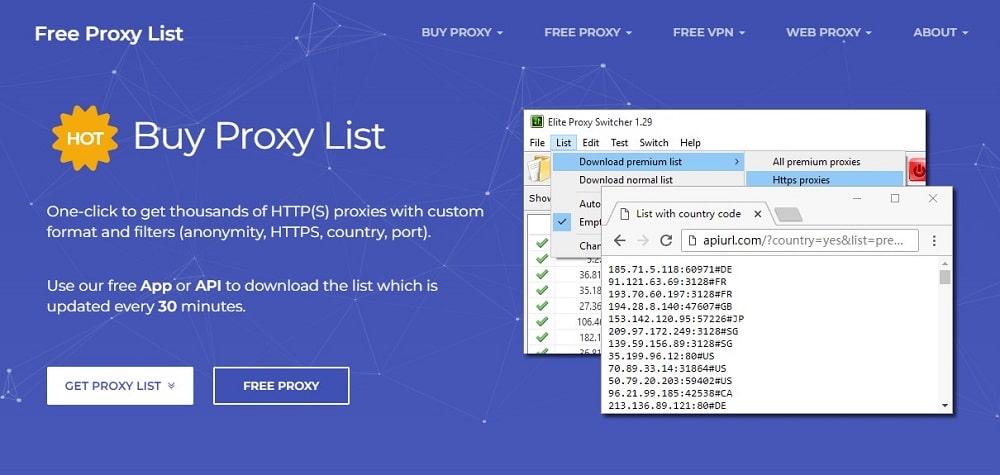1000x475 pixels.
Task: Maximize the browser window
Action: [x=895, y=198]
